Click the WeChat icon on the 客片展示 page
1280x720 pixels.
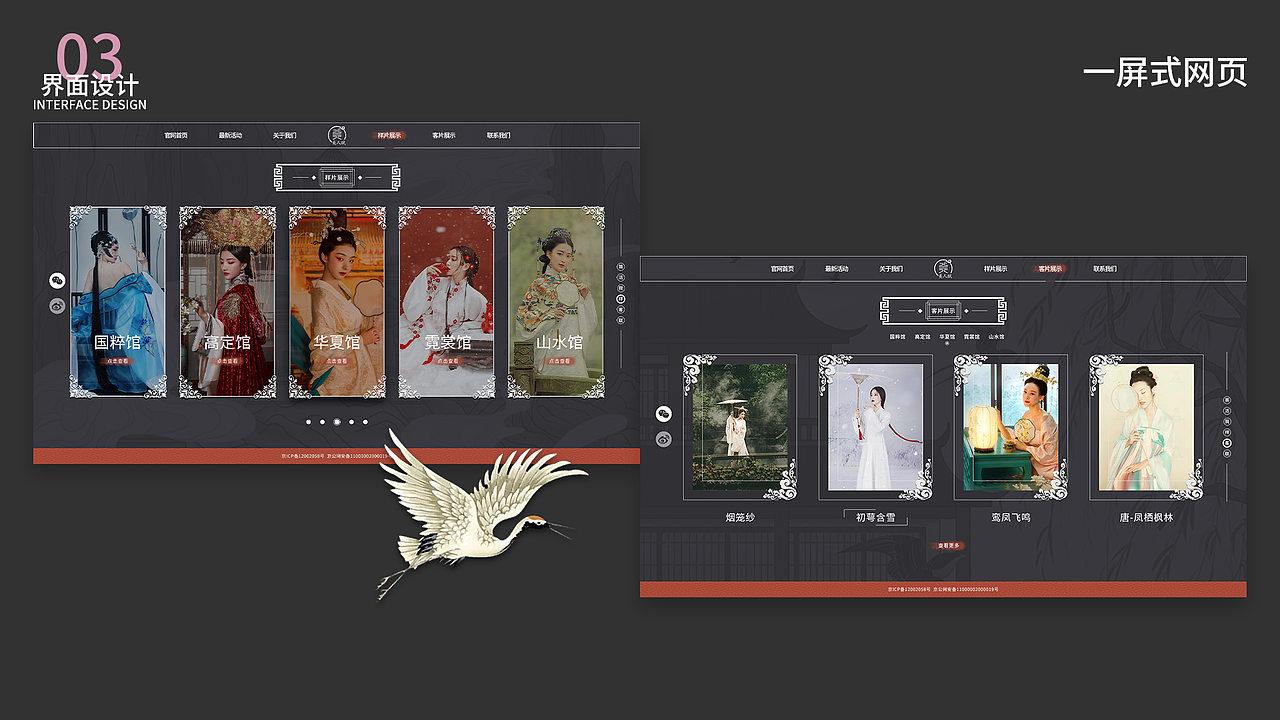point(663,411)
